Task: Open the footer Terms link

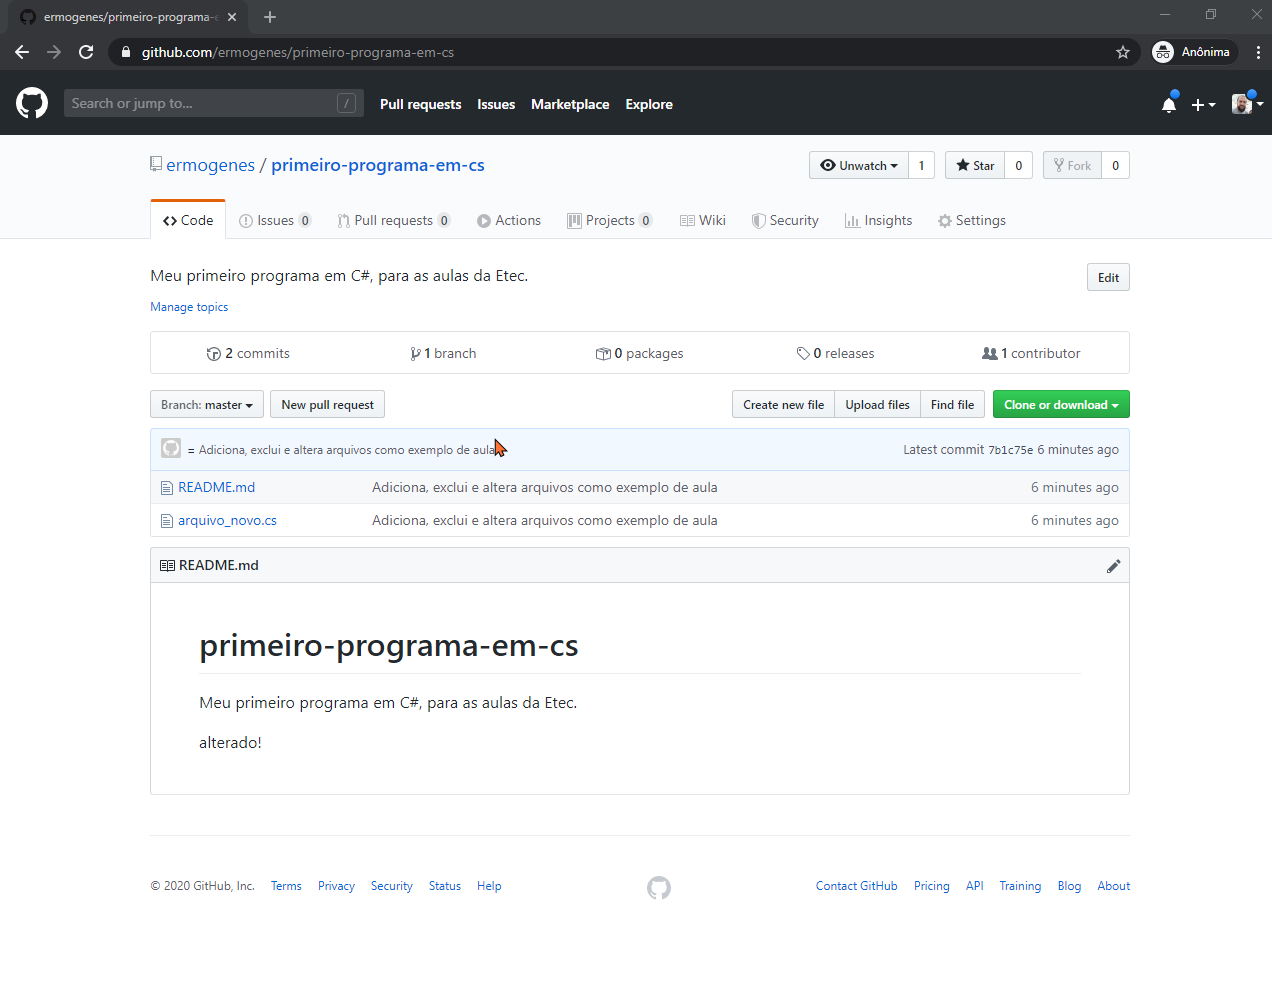Action: click(x=286, y=886)
